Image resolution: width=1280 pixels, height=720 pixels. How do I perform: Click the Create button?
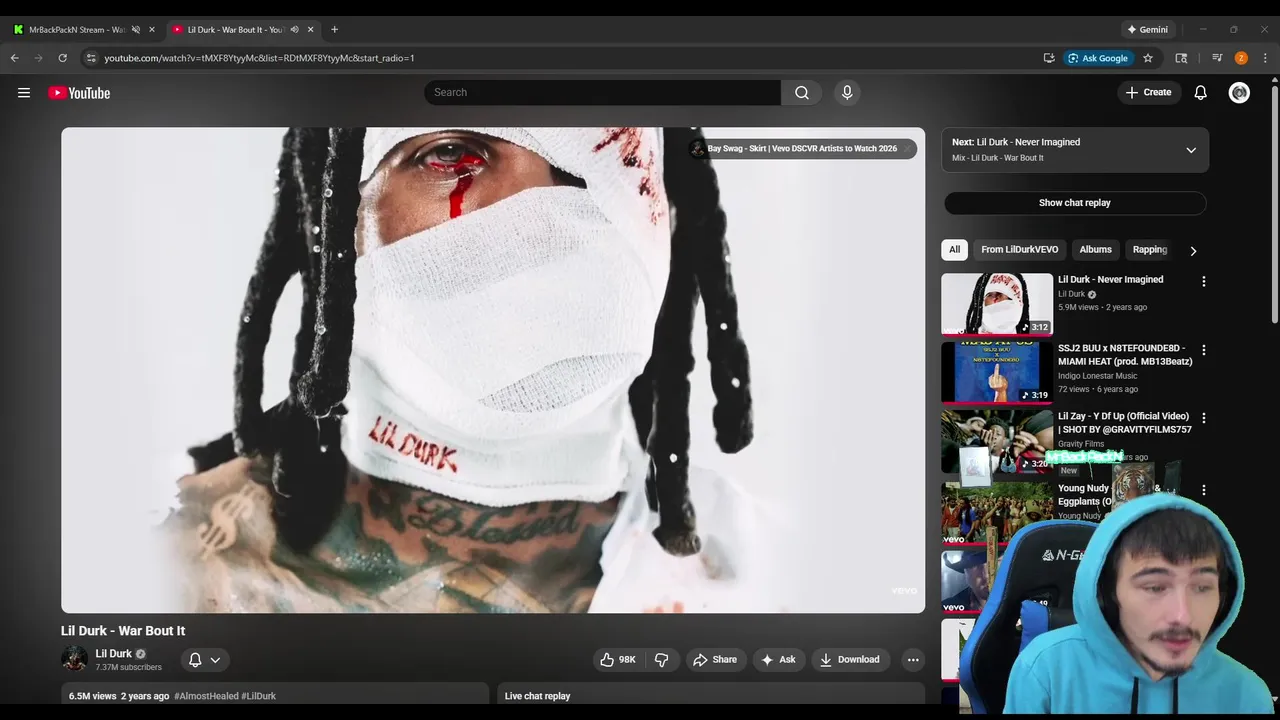[x=1147, y=93]
